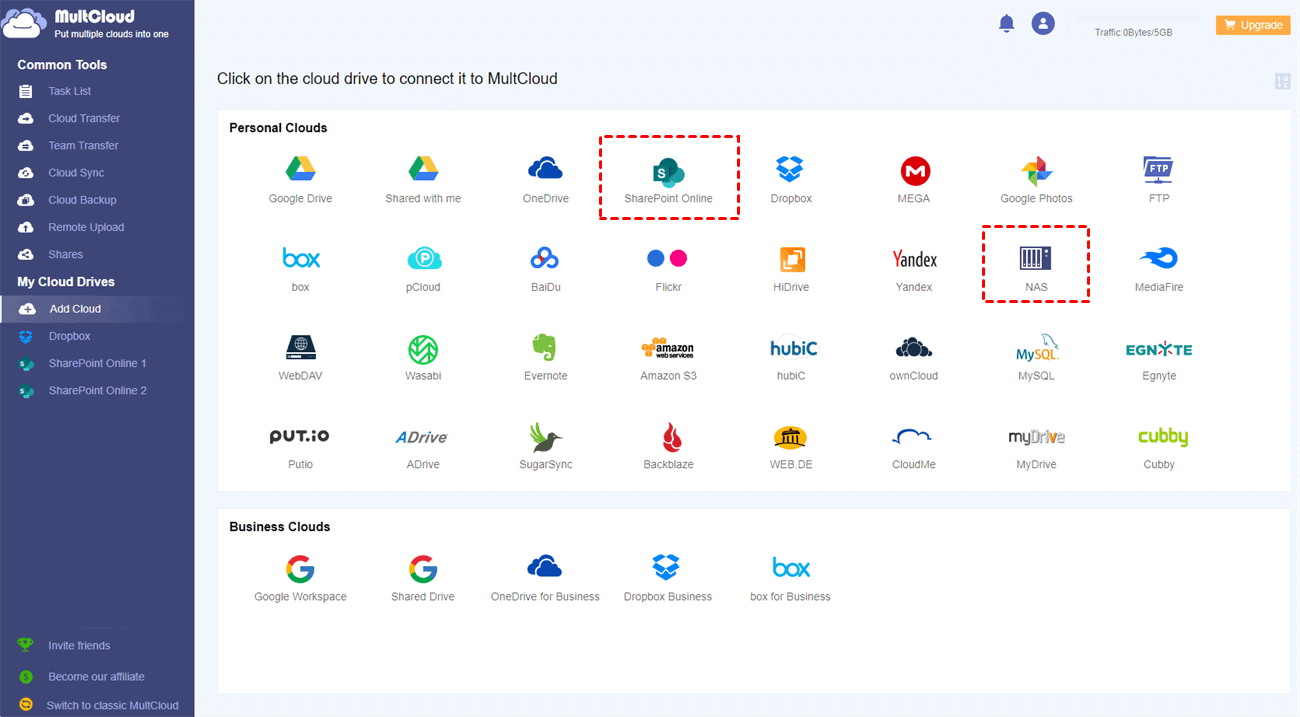Add SugarSync account
This screenshot has width=1300, height=717.
pyautogui.click(x=546, y=436)
